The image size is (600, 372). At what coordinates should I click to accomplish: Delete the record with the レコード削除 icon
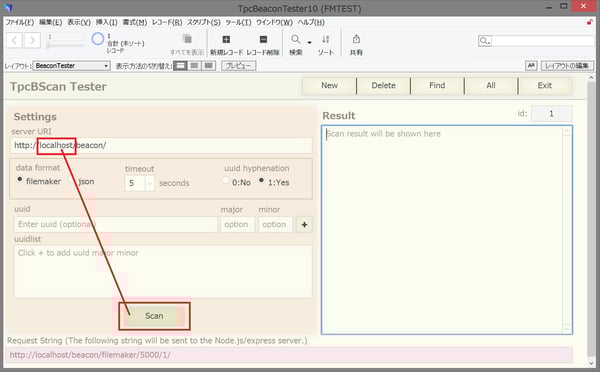coord(263,39)
